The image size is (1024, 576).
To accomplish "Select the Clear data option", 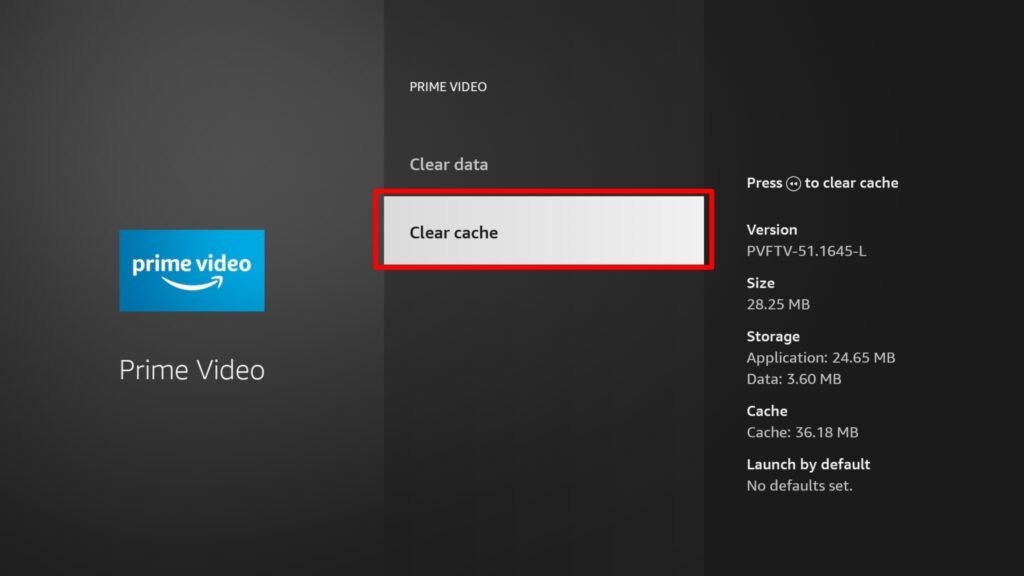I will 448,164.
